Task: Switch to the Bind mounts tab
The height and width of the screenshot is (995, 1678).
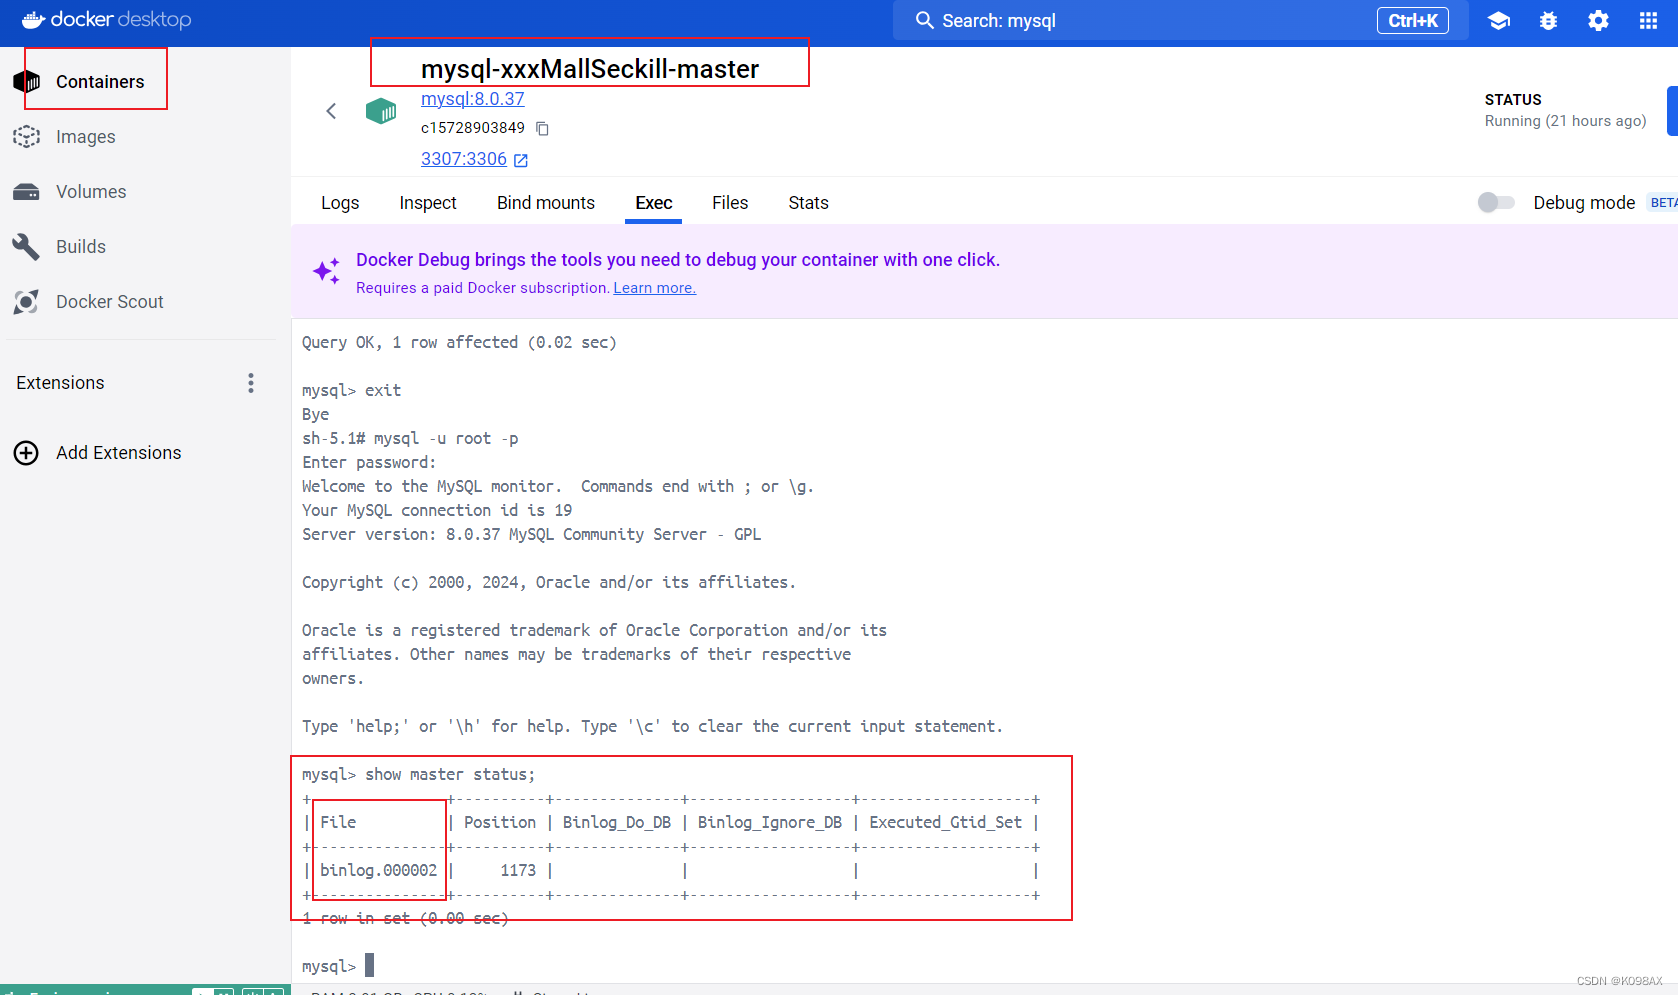Action: (546, 203)
